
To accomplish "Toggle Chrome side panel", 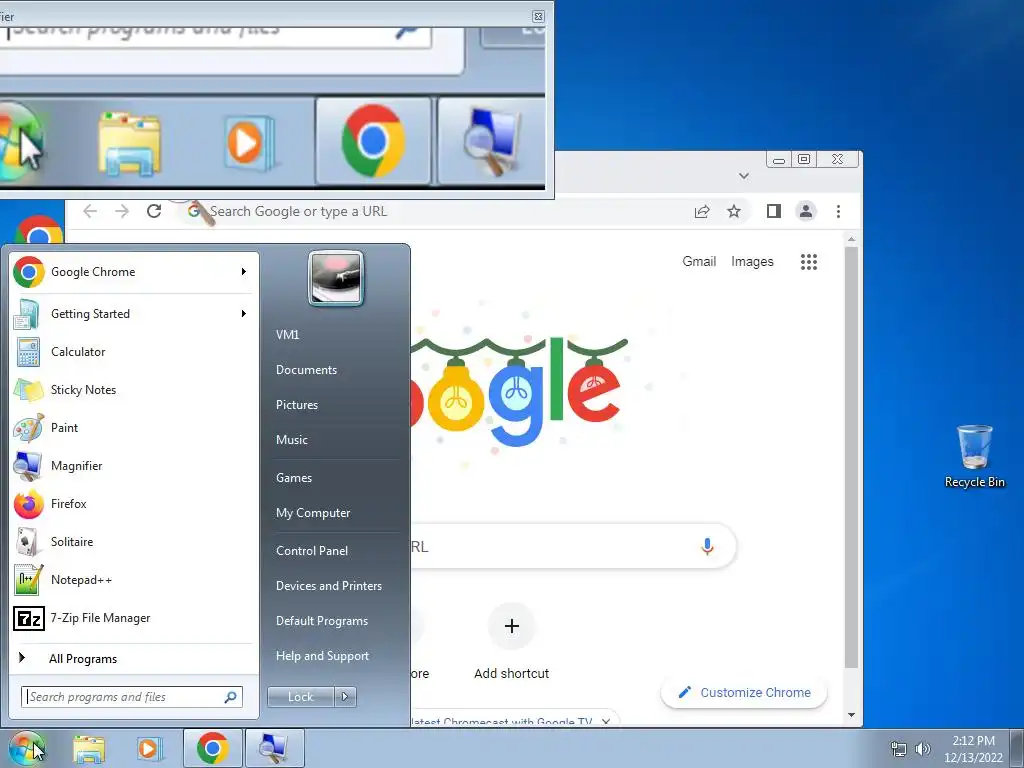I will click(x=774, y=211).
